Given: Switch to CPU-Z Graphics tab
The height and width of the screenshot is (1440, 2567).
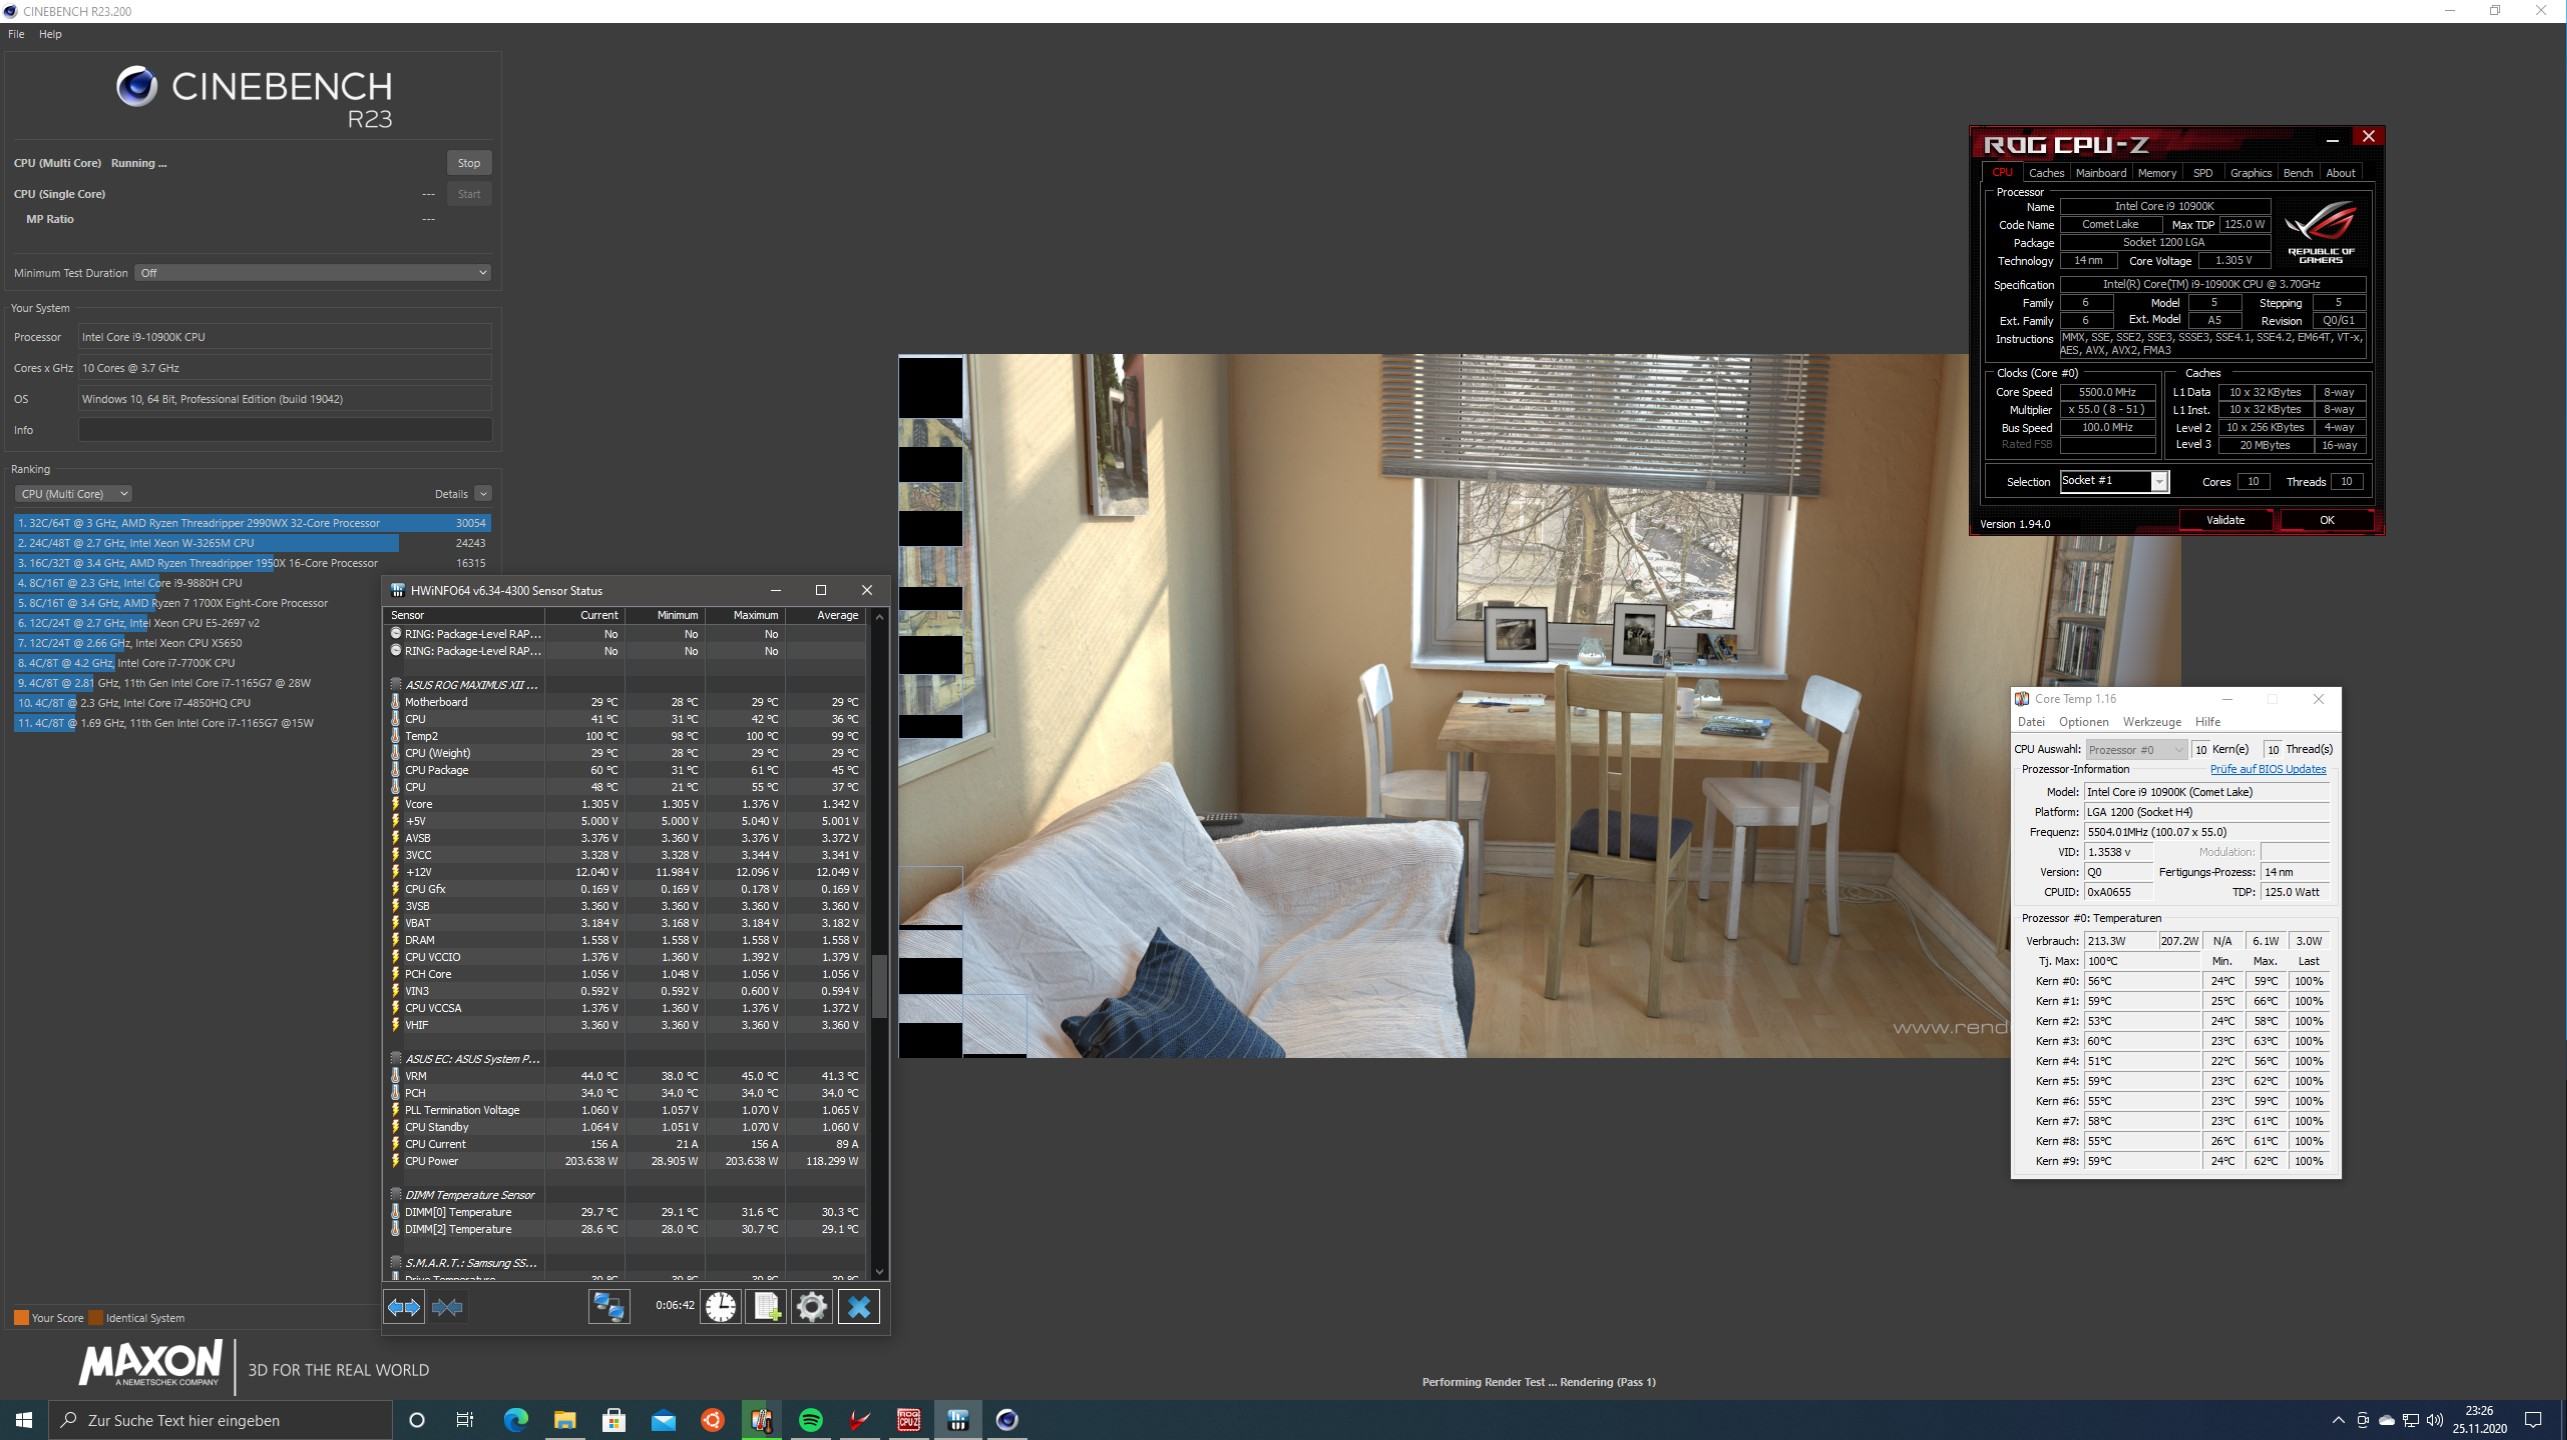Looking at the screenshot, I should point(2251,173).
